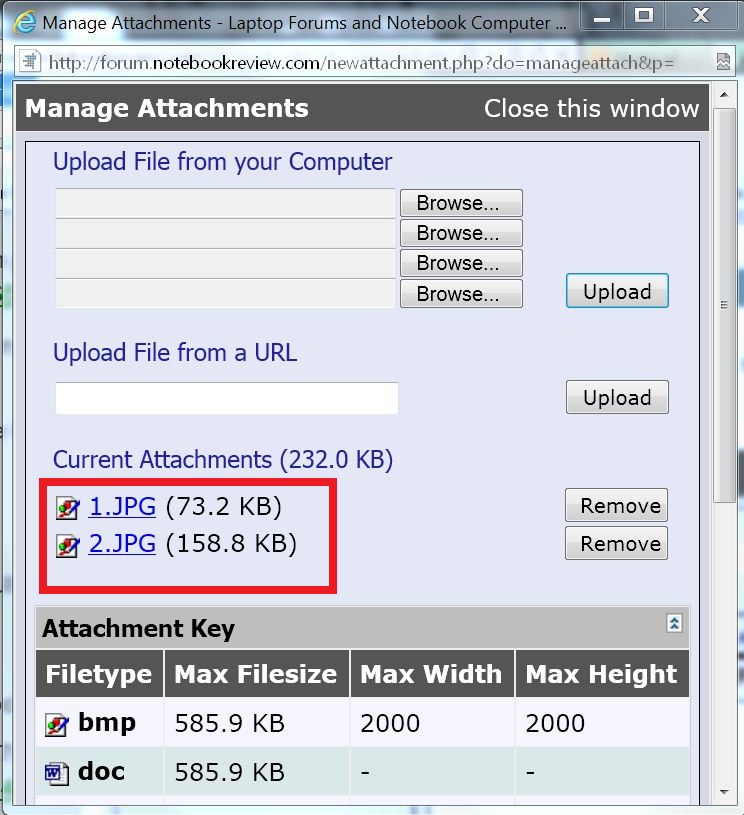This screenshot has height=815, width=744.
Task: Click the browser address URL text
Action: coord(361,62)
